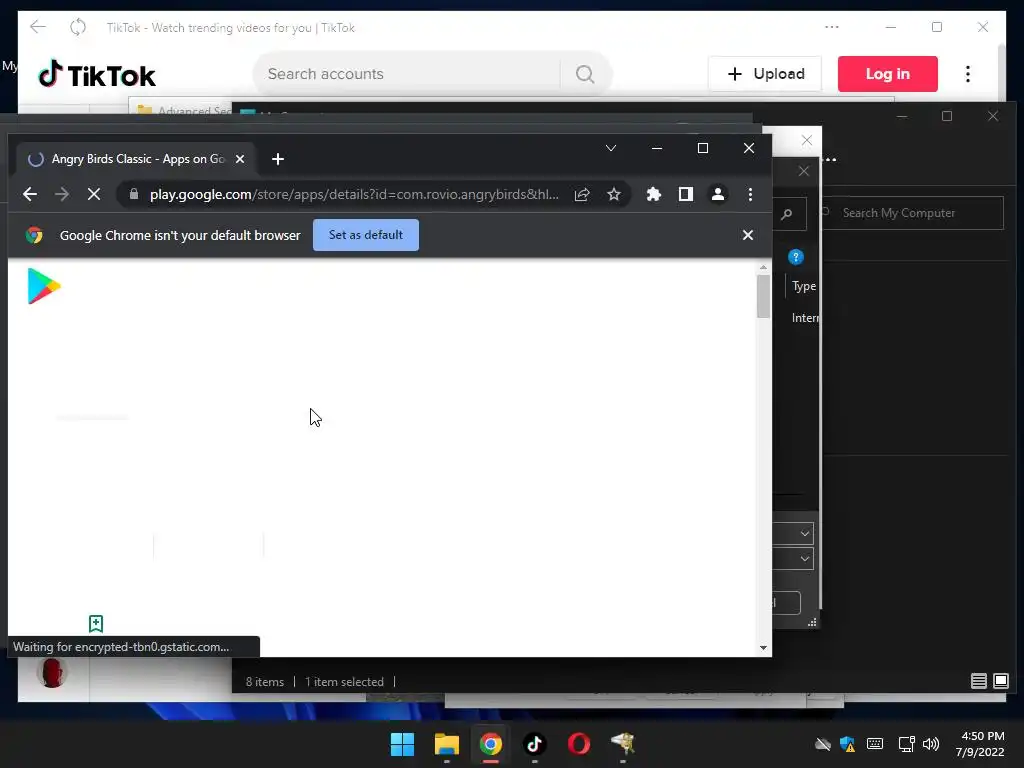This screenshot has width=1024, height=768.
Task: Click TikTok Search accounts field
Action: point(405,74)
